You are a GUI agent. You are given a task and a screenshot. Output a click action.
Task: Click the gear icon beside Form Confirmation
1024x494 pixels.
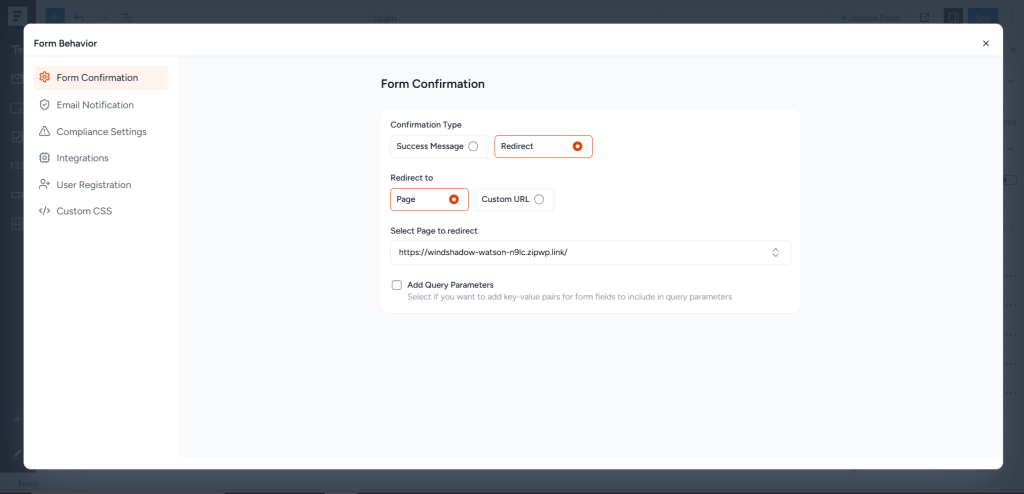[x=44, y=78]
